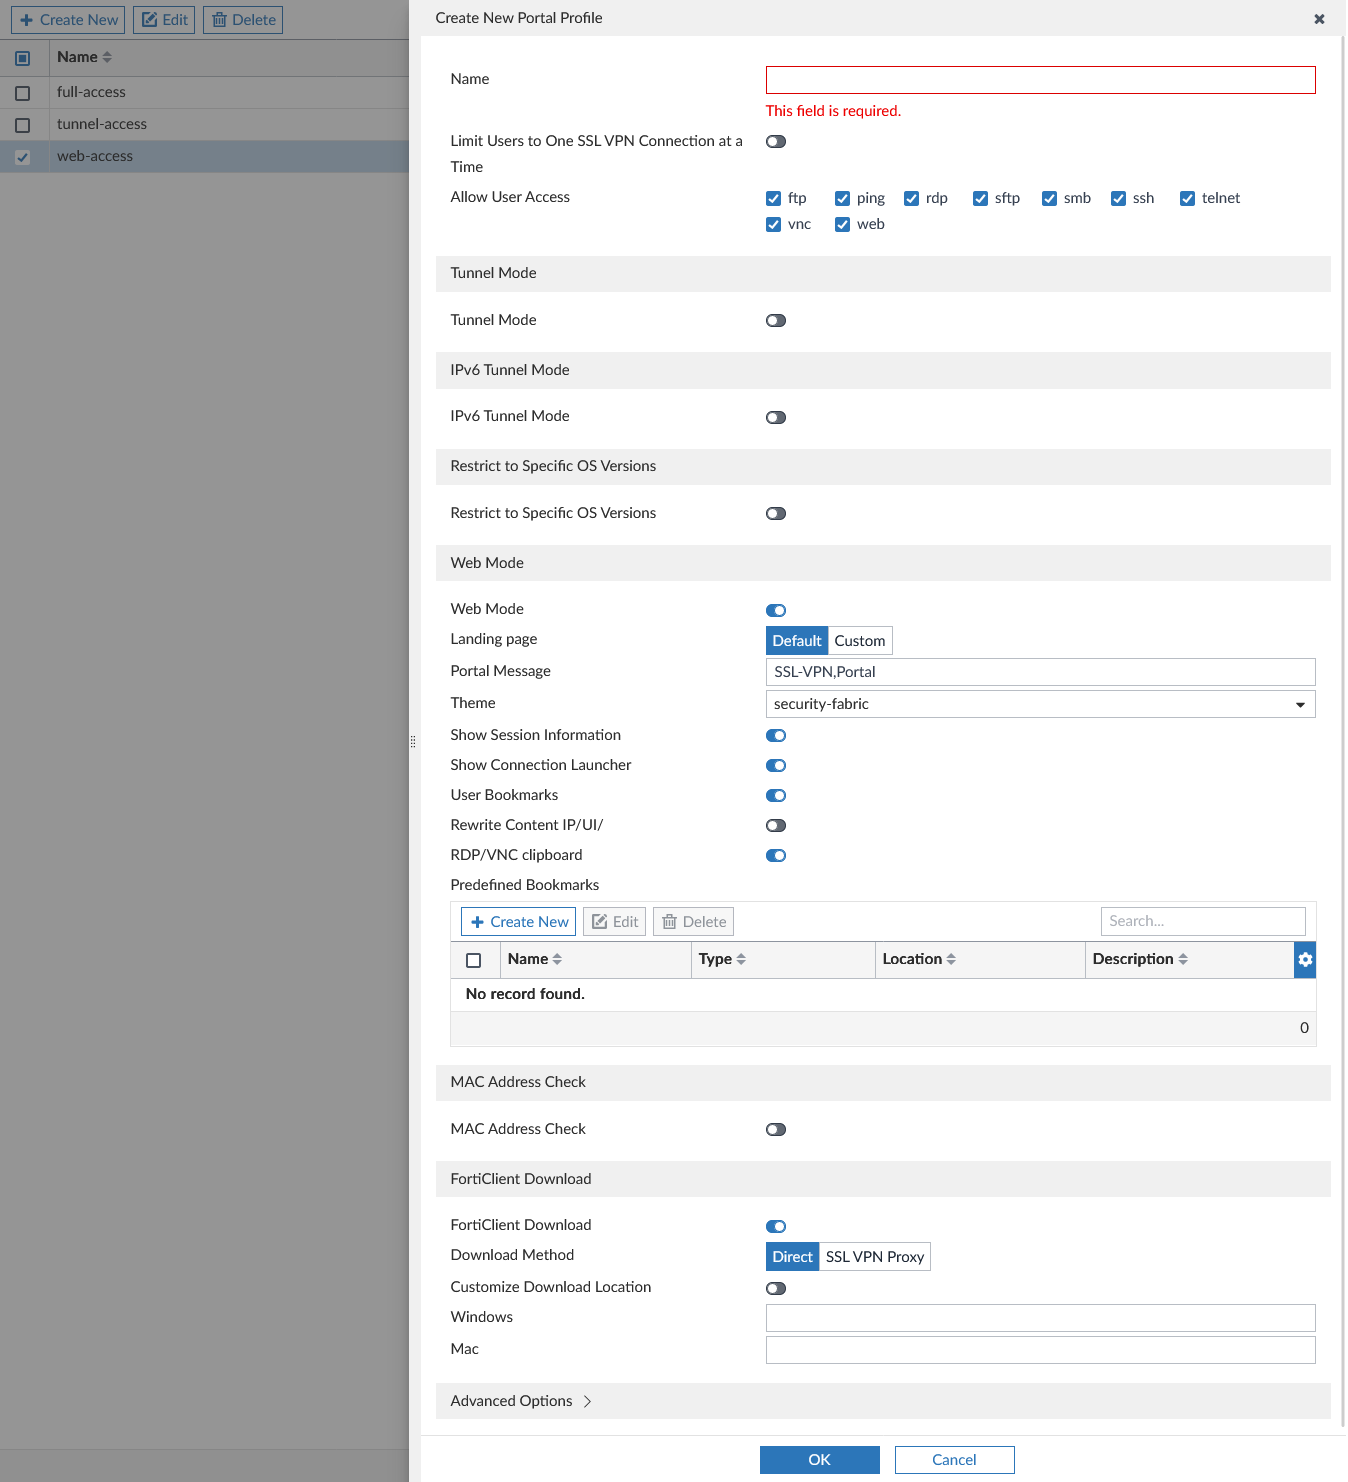
Task: Disable the Web Mode toggle
Action: coord(776,610)
